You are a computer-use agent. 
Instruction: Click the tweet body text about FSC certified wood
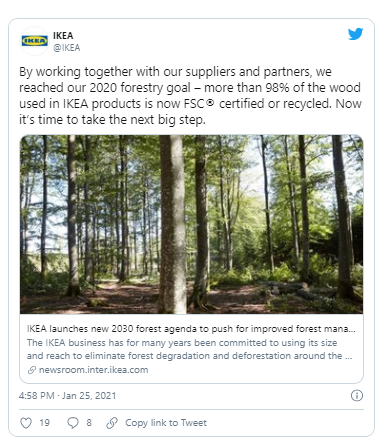190,96
